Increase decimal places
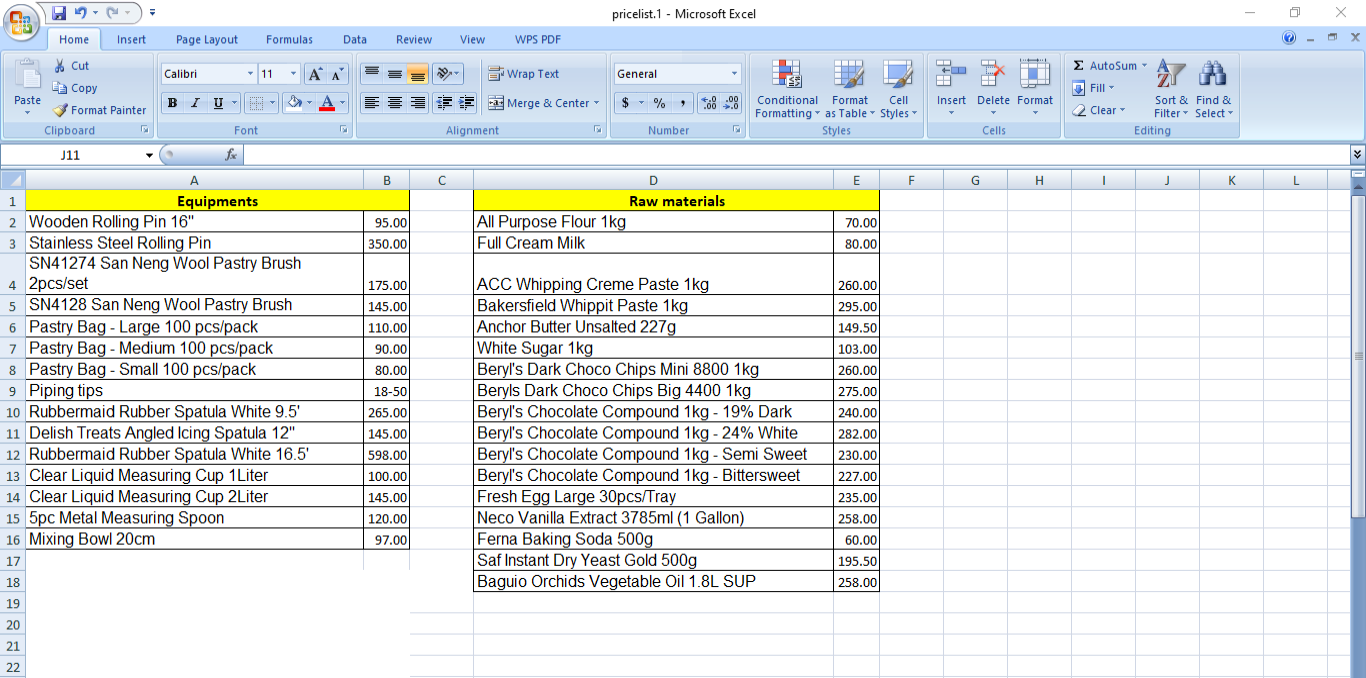 pyautogui.click(x=709, y=103)
